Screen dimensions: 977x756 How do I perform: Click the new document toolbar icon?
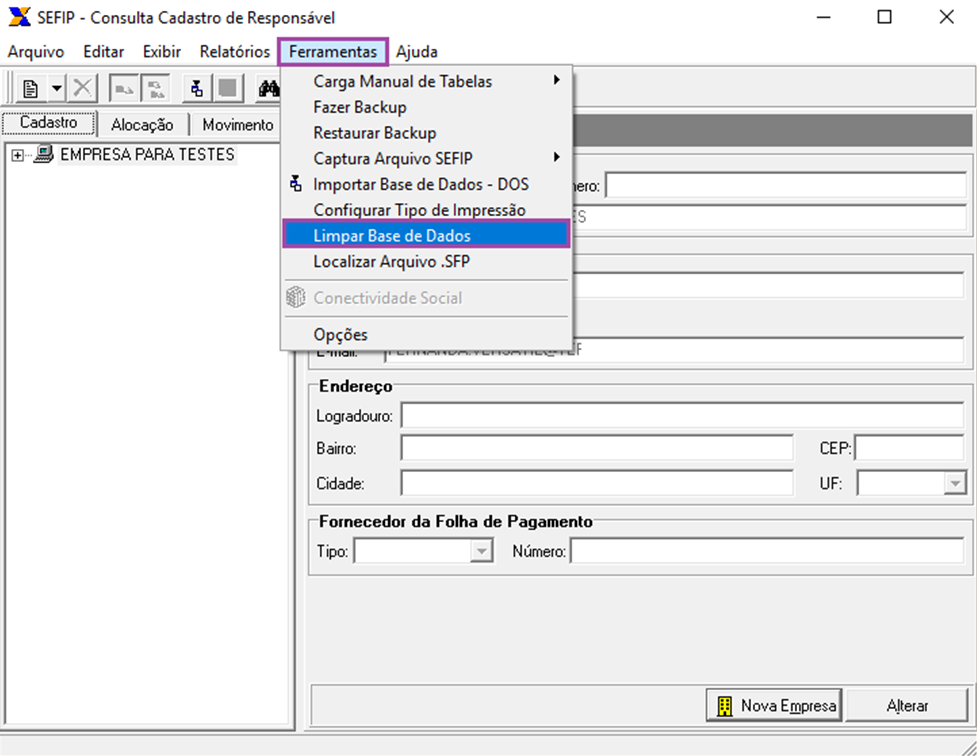30,89
